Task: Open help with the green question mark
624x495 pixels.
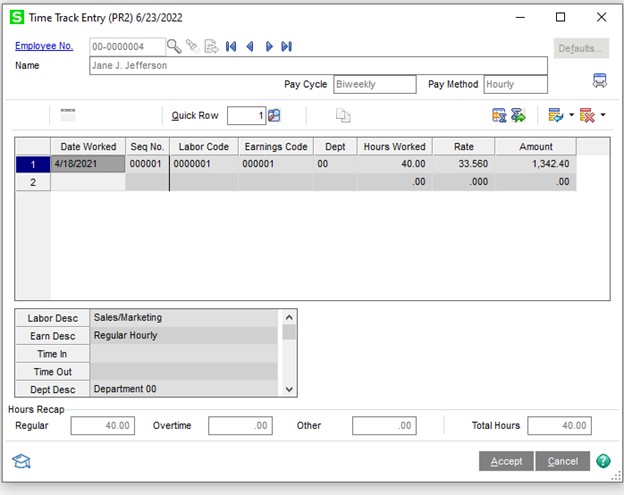Action: point(603,461)
